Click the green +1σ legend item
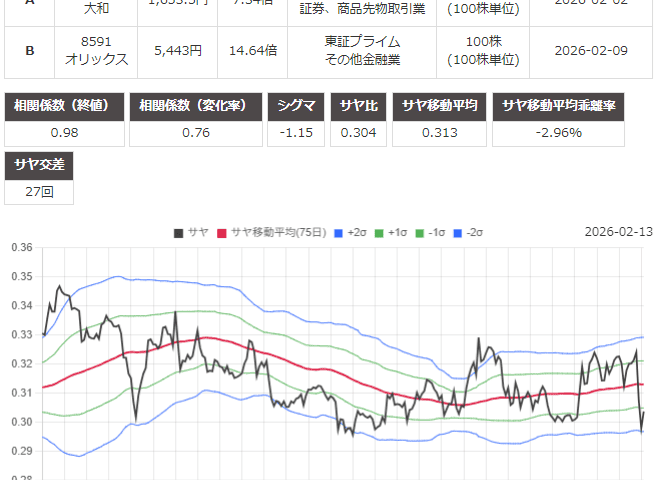659x480 pixels. [395, 233]
